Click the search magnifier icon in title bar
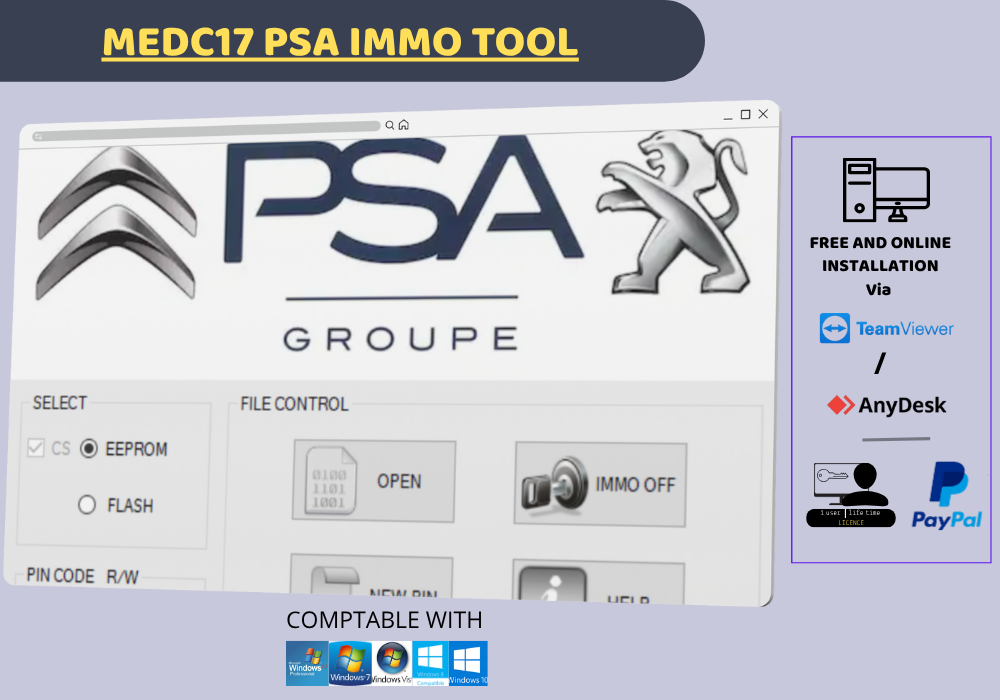Image resolution: width=1000 pixels, height=700 pixels. (390, 126)
